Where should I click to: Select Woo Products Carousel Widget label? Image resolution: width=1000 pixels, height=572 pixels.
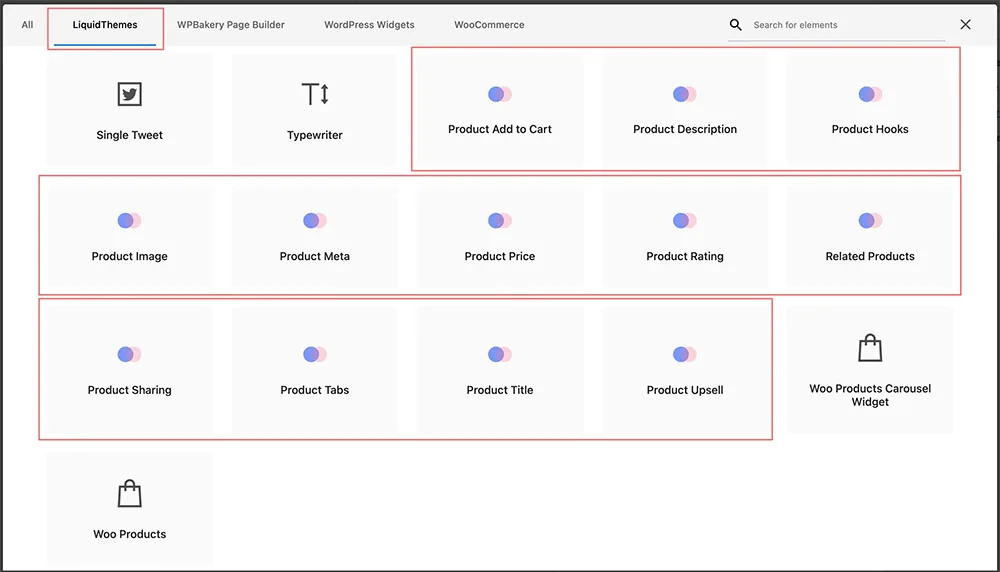pyautogui.click(x=870, y=395)
